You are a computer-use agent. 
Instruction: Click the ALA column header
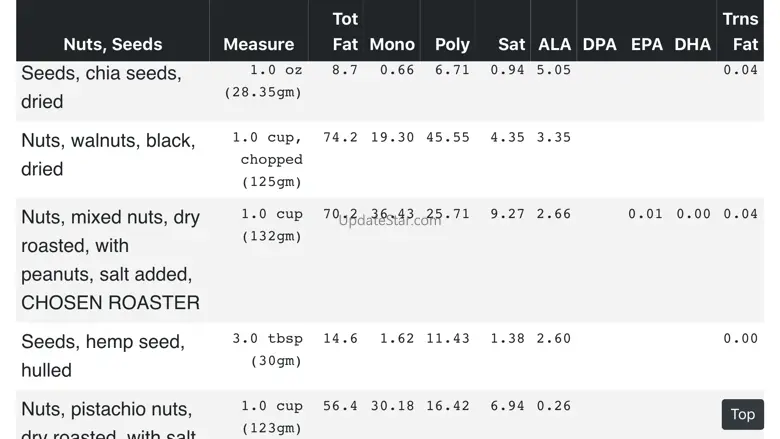tap(554, 44)
